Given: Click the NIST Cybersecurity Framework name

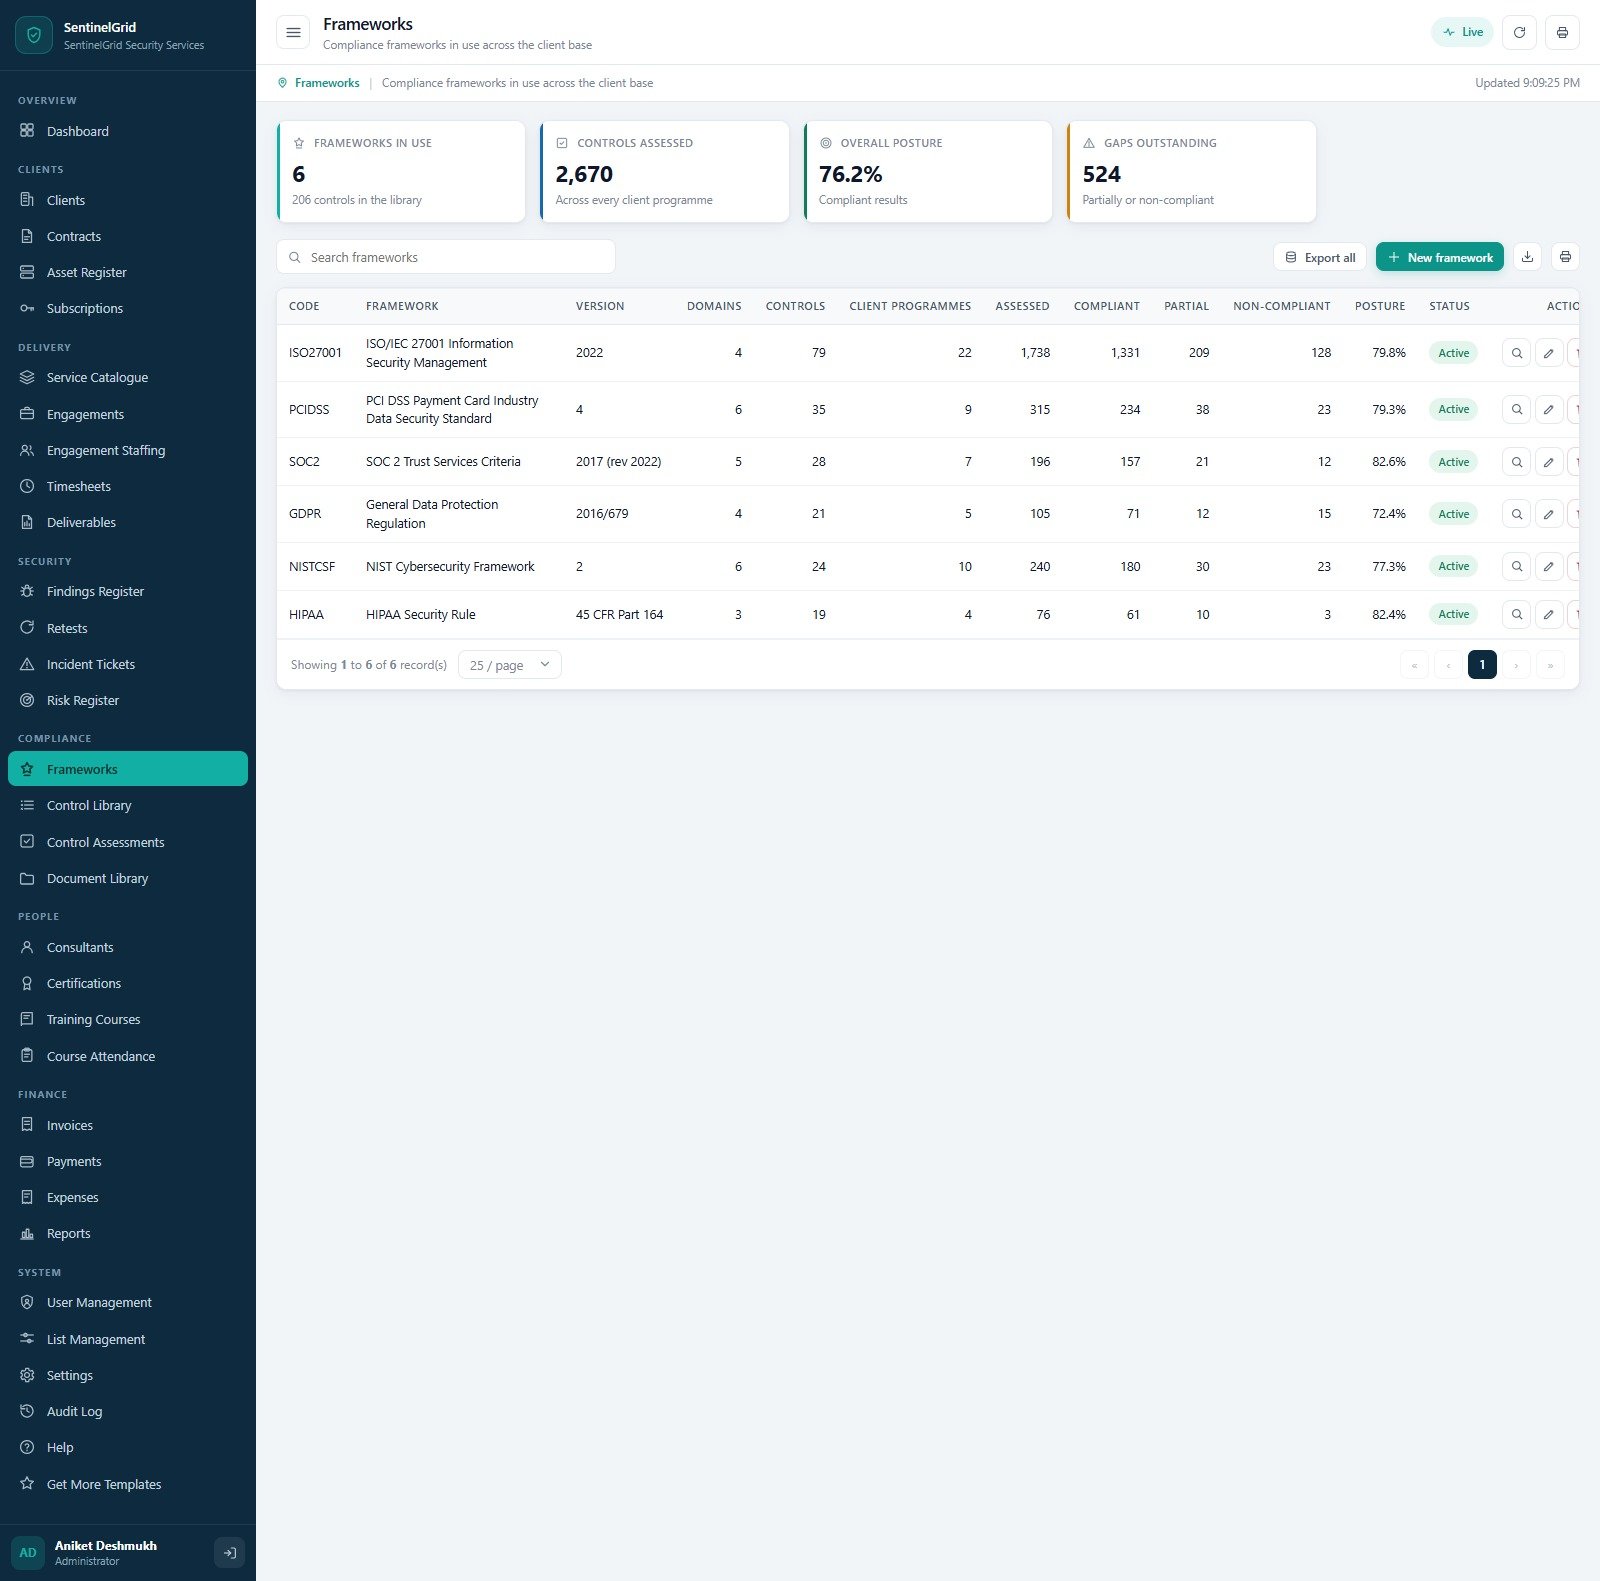Looking at the screenshot, I should (450, 566).
